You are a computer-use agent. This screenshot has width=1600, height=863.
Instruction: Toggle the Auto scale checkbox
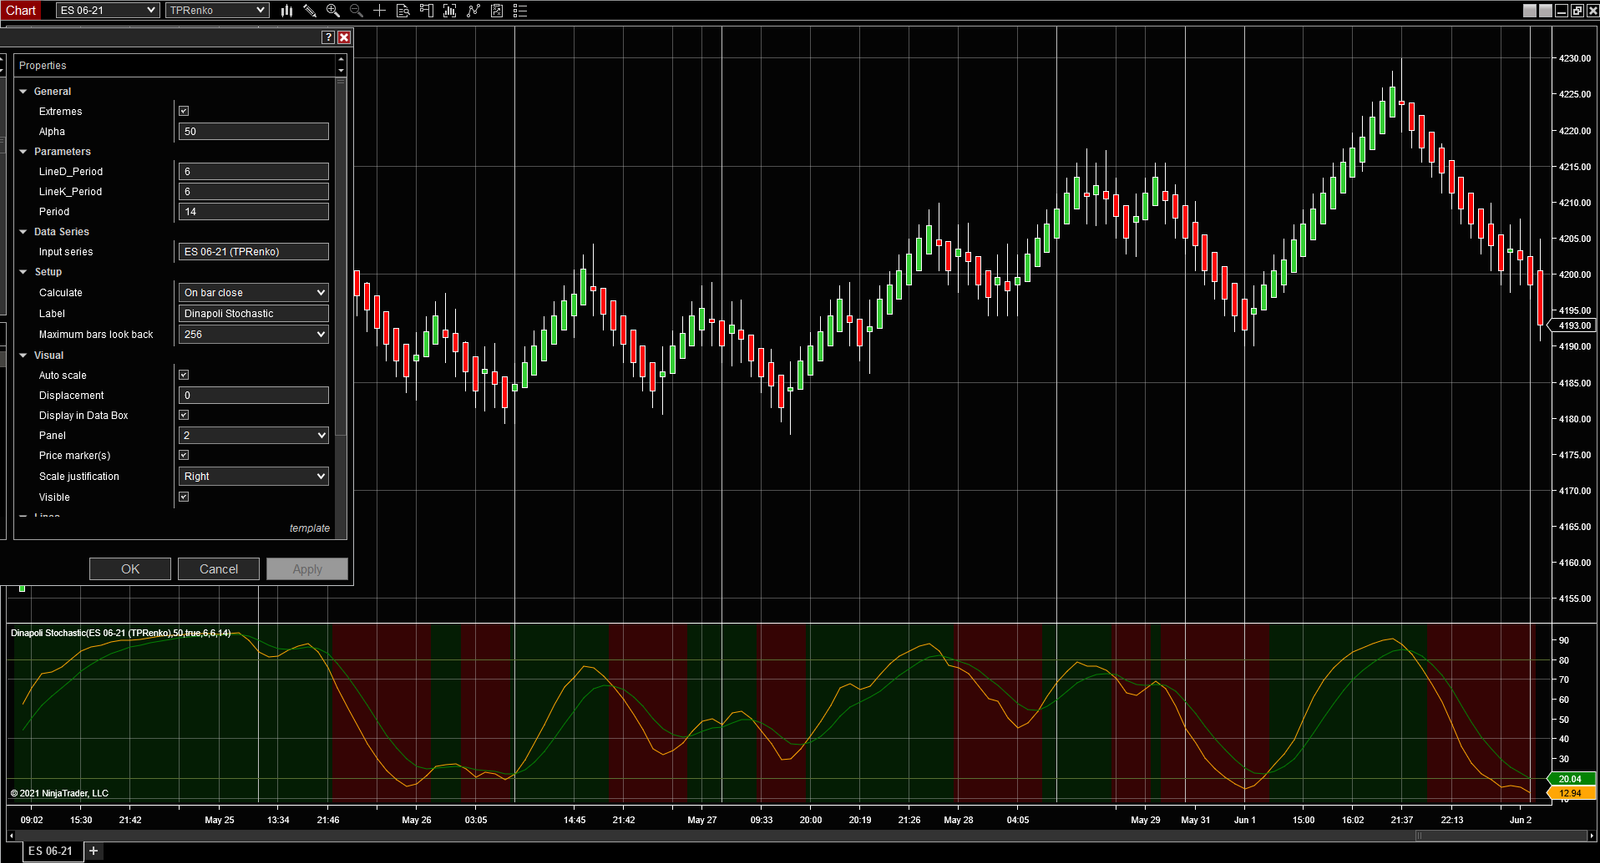click(184, 375)
